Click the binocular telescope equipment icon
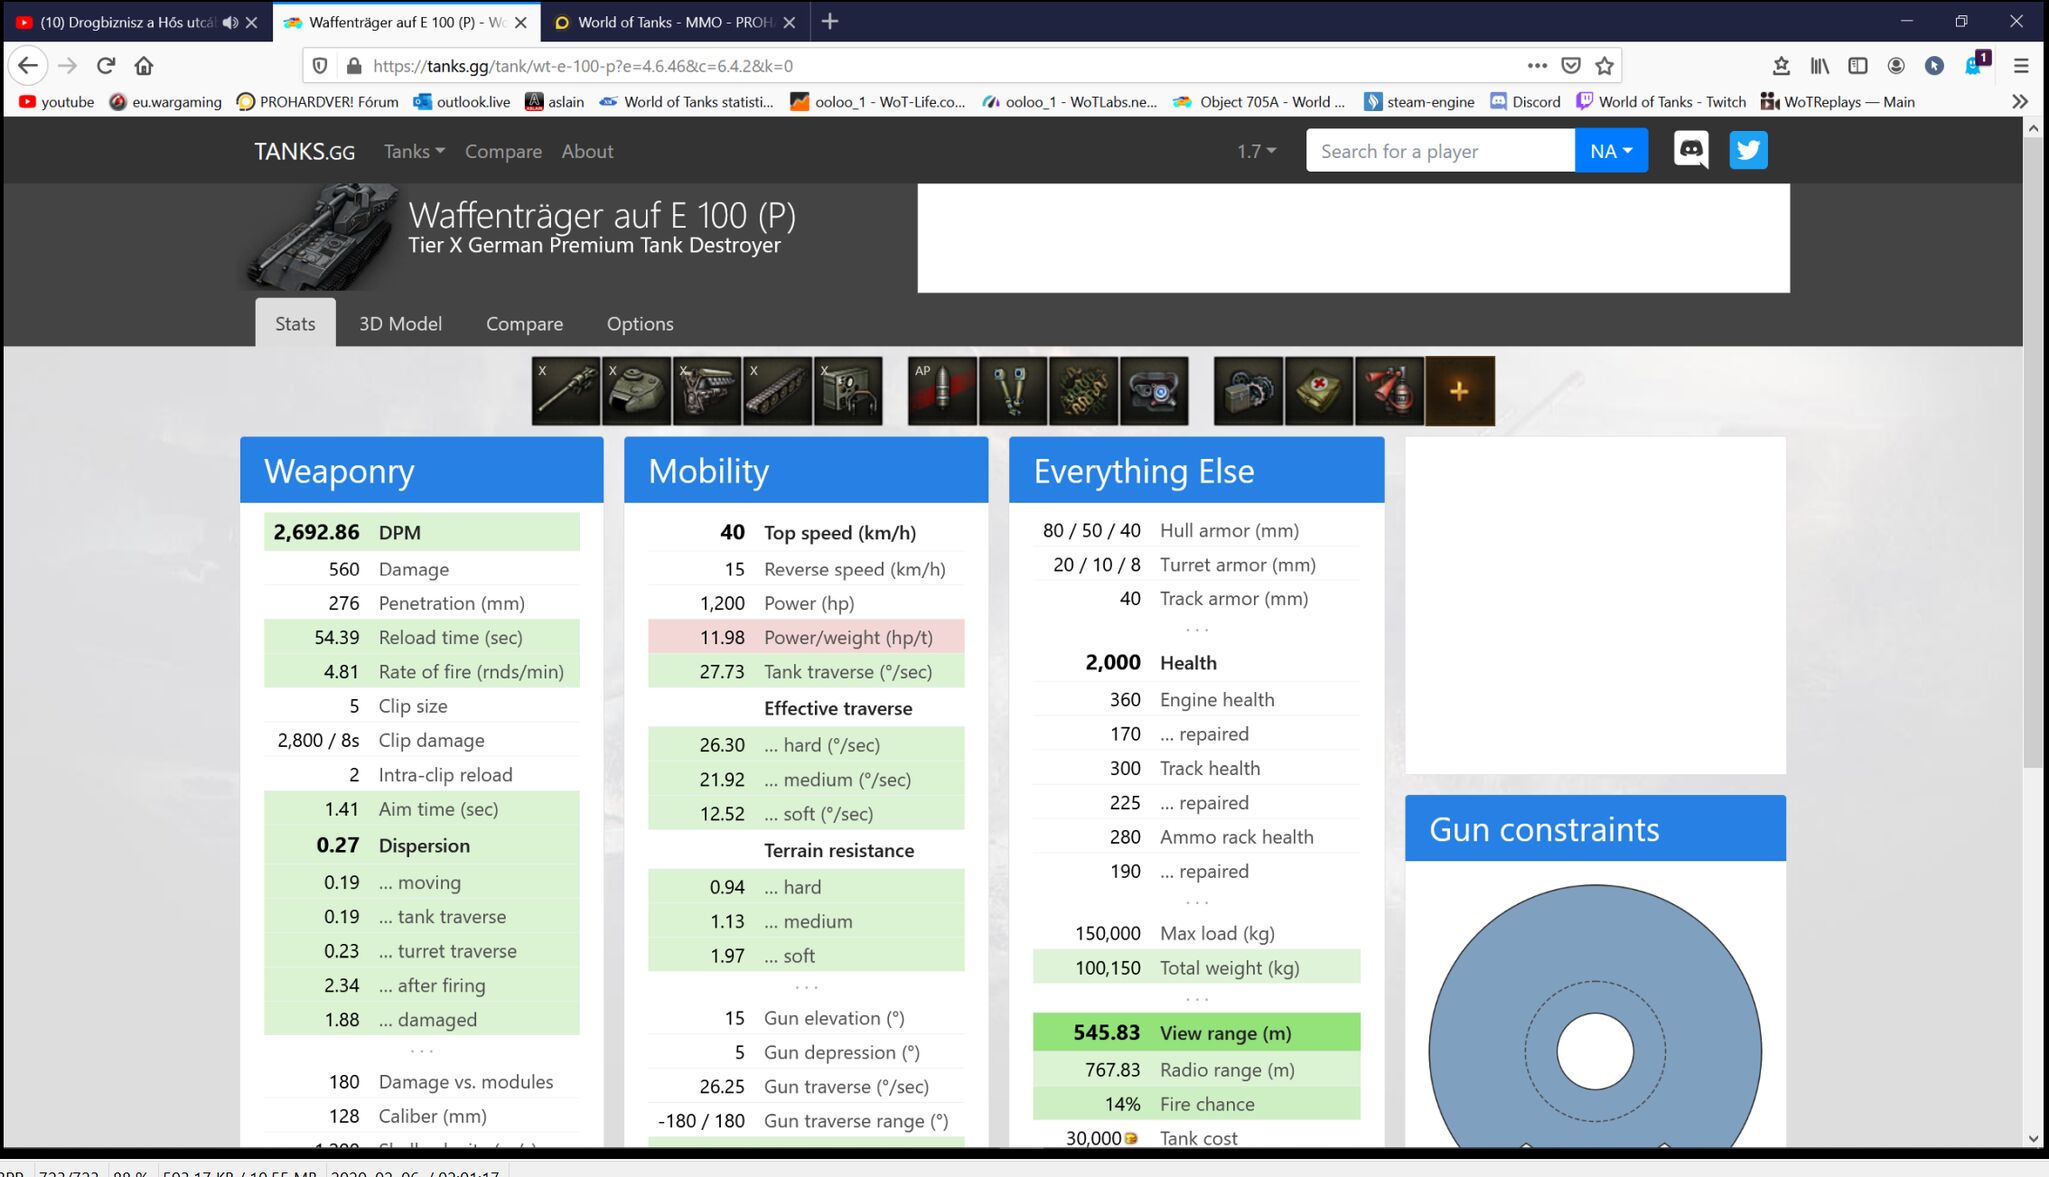This screenshot has height=1177, width=2049. coord(1013,391)
